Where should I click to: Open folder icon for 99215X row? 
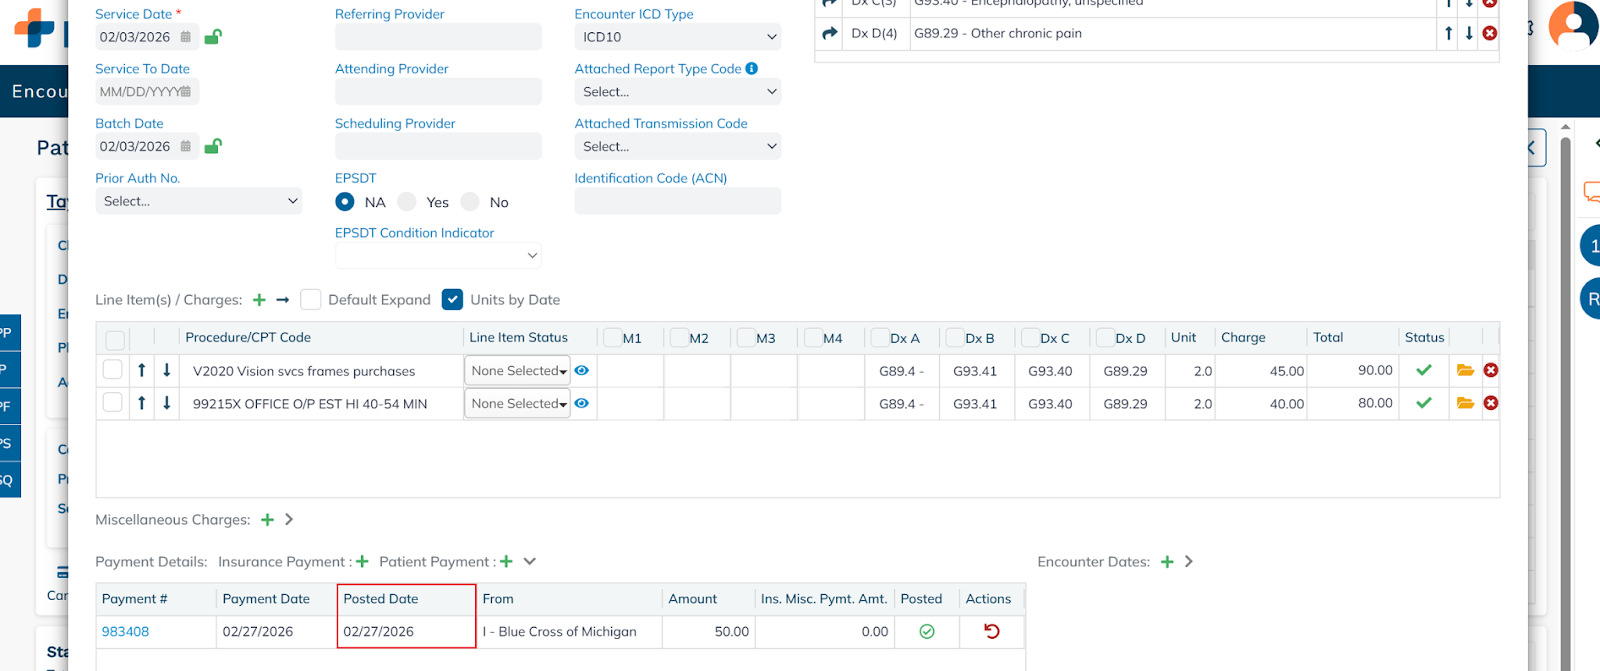(x=1465, y=404)
